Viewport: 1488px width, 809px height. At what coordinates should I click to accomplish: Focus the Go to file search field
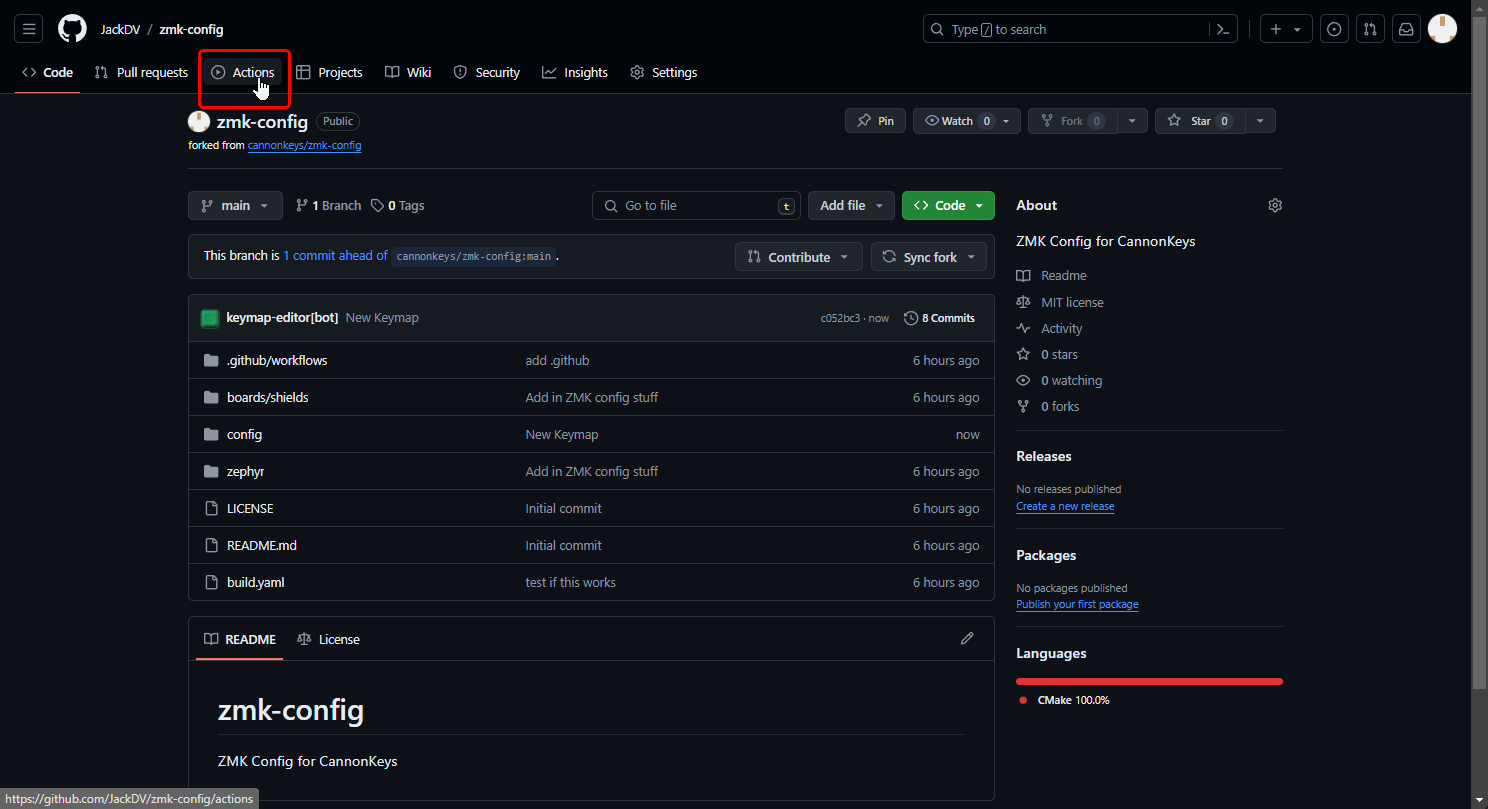tap(696, 205)
